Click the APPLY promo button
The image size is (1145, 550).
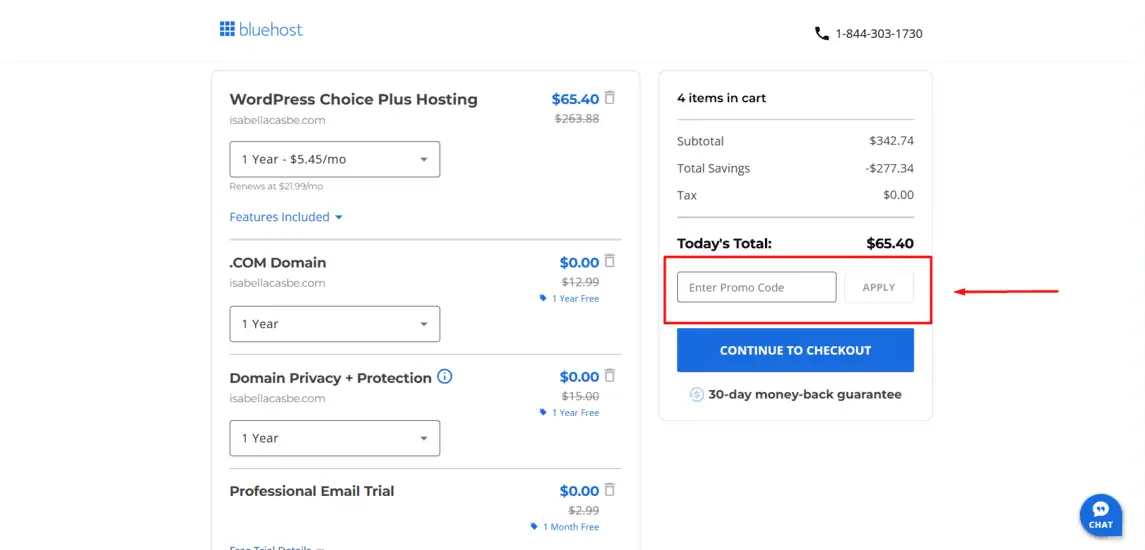click(878, 287)
